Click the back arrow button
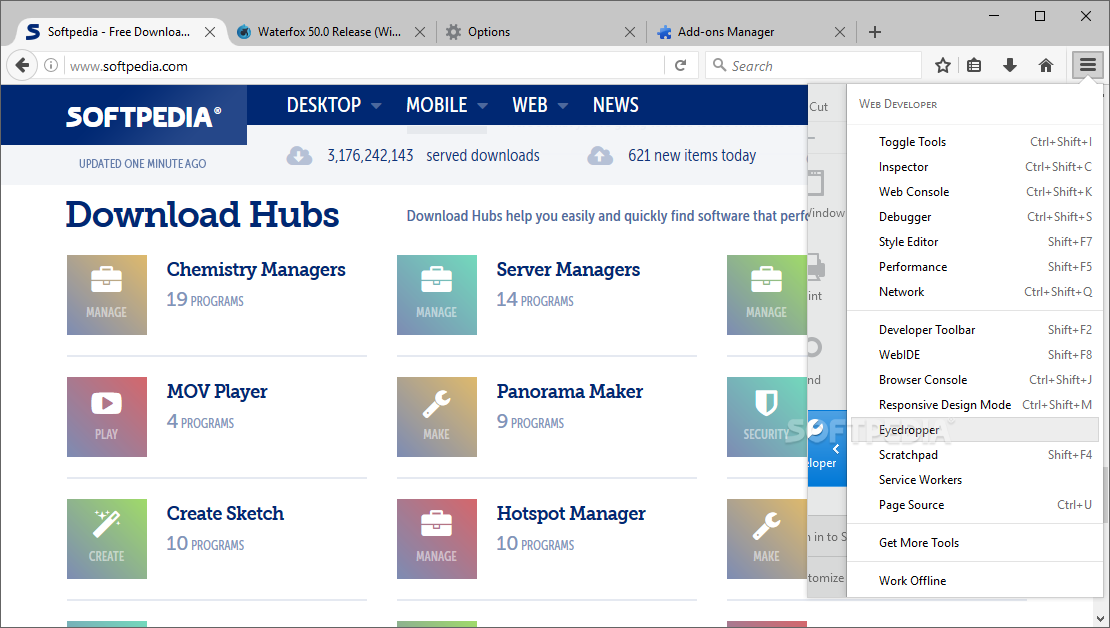The width and height of the screenshot is (1110, 628). pos(22,66)
